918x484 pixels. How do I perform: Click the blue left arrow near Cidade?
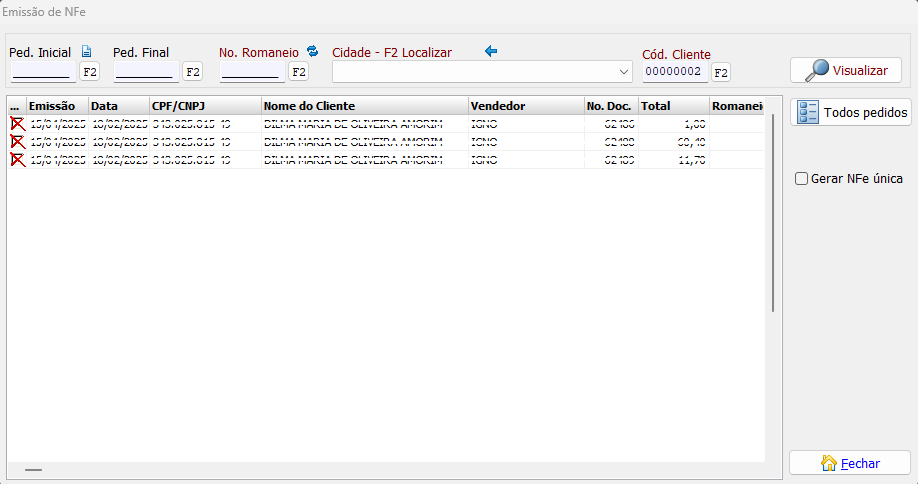[491, 51]
